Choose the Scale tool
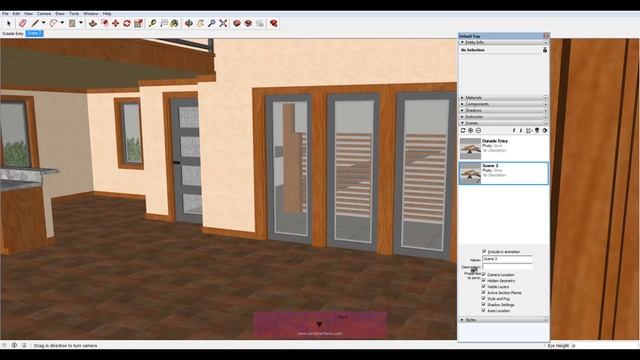This screenshot has width=640, height=360. click(138, 23)
